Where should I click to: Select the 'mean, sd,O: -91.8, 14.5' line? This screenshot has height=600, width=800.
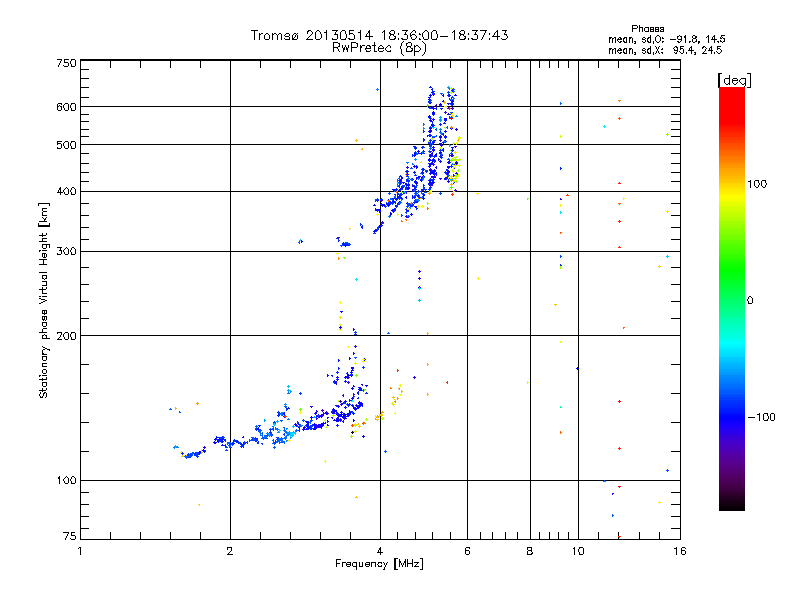pos(666,39)
